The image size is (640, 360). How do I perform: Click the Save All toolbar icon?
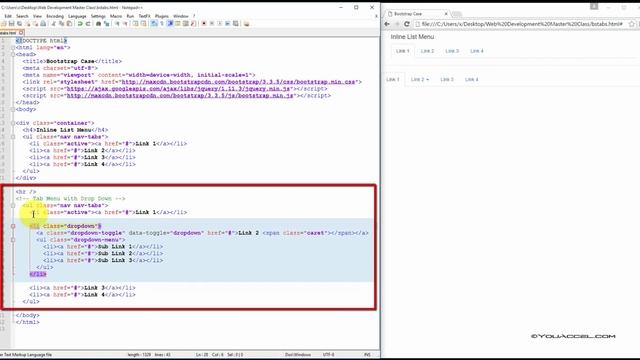[x=20, y=24]
